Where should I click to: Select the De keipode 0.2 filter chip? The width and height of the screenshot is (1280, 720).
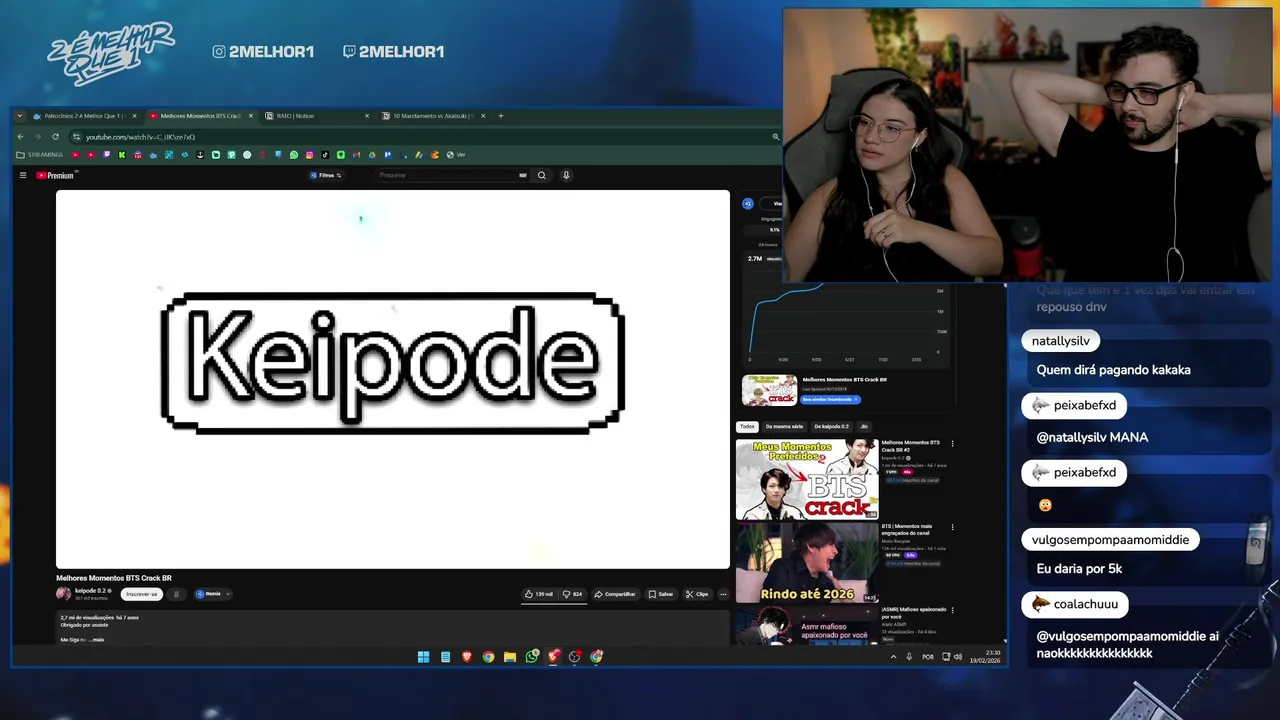coord(831,427)
